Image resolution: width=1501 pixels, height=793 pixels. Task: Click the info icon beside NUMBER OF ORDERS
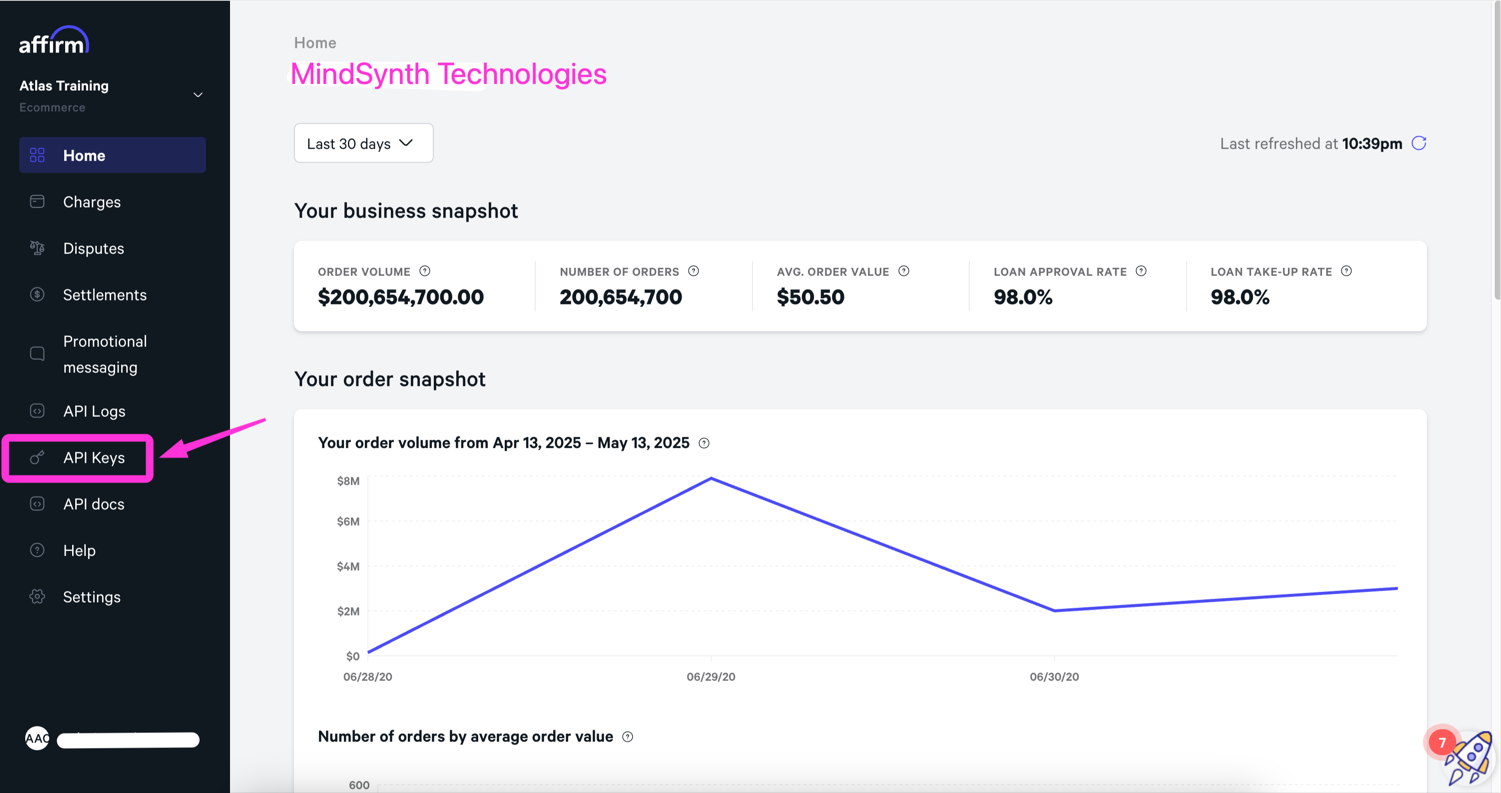pyautogui.click(x=694, y=271)
